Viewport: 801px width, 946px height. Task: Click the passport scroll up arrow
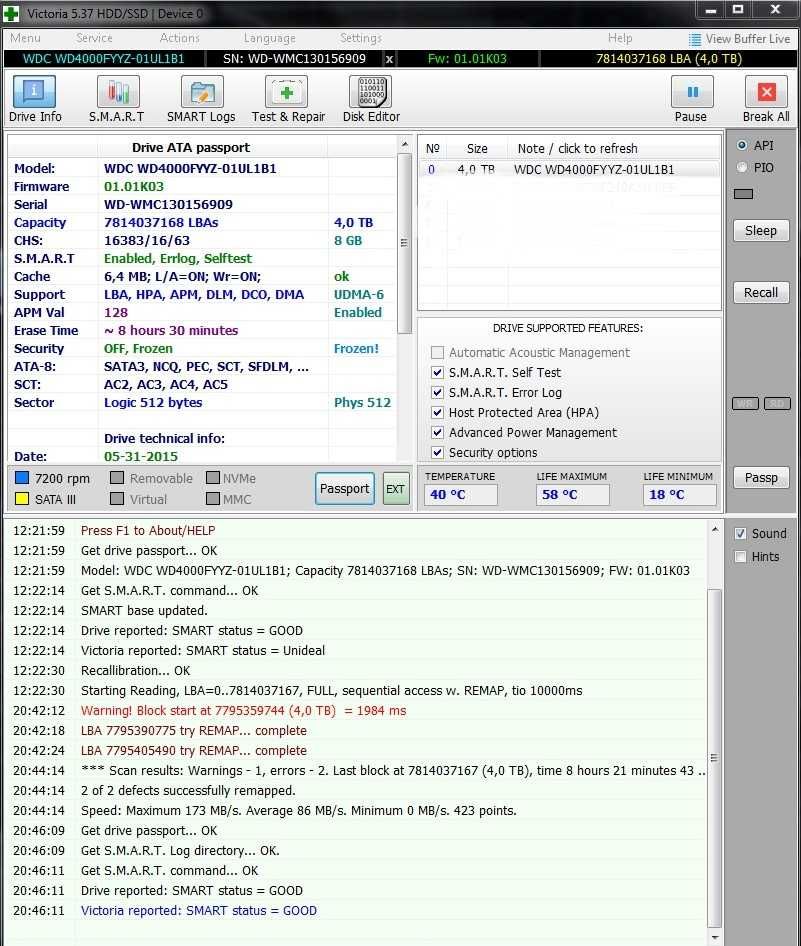point(404,144)
